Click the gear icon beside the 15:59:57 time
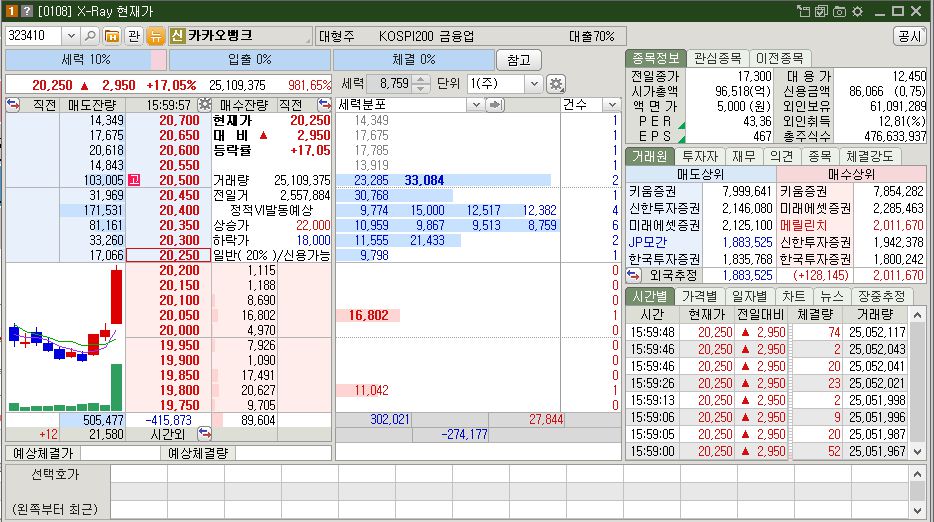Screen dimensions: 934x522 (x=204, y=105)
